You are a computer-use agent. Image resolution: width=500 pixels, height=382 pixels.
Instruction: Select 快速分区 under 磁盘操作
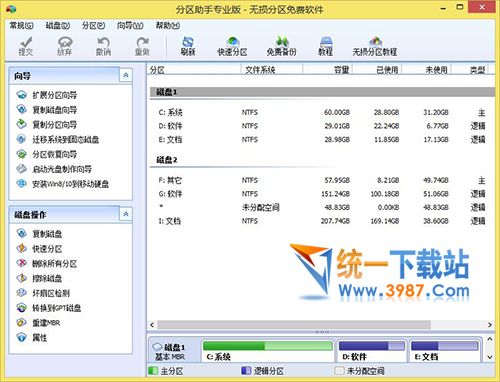[39, 249]
